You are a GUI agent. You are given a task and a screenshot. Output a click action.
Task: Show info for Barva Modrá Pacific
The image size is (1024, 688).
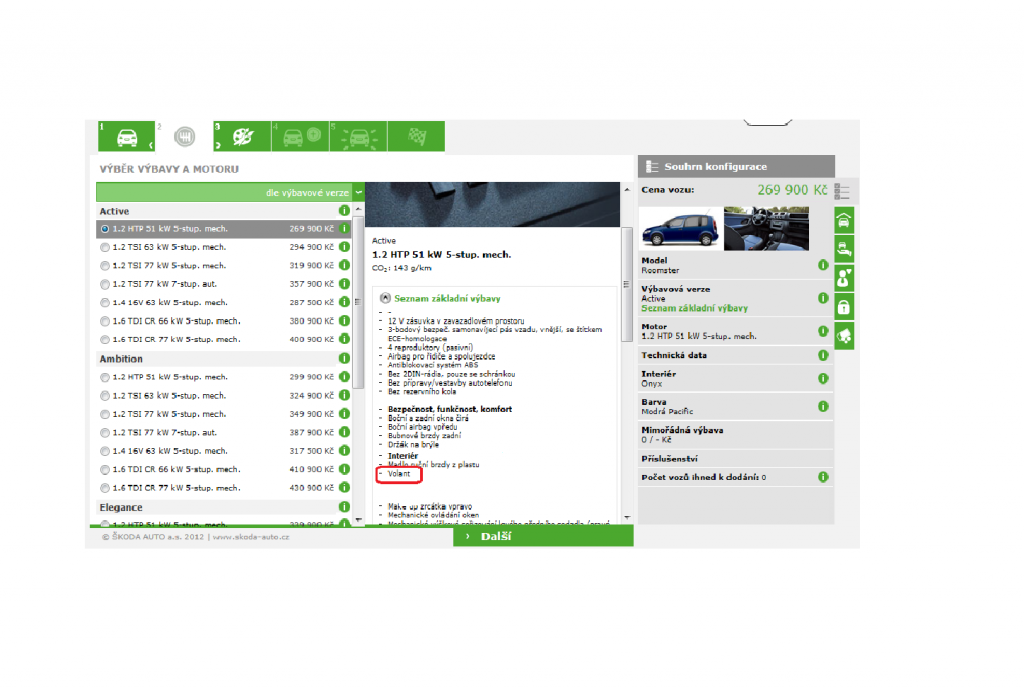823,406
